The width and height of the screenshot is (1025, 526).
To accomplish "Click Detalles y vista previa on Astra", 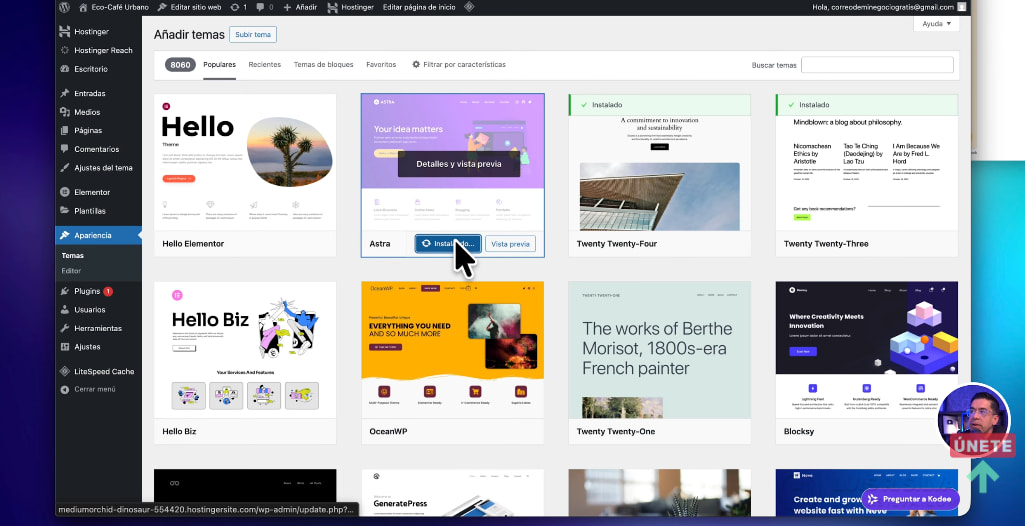I will click(x=459, y=164).
